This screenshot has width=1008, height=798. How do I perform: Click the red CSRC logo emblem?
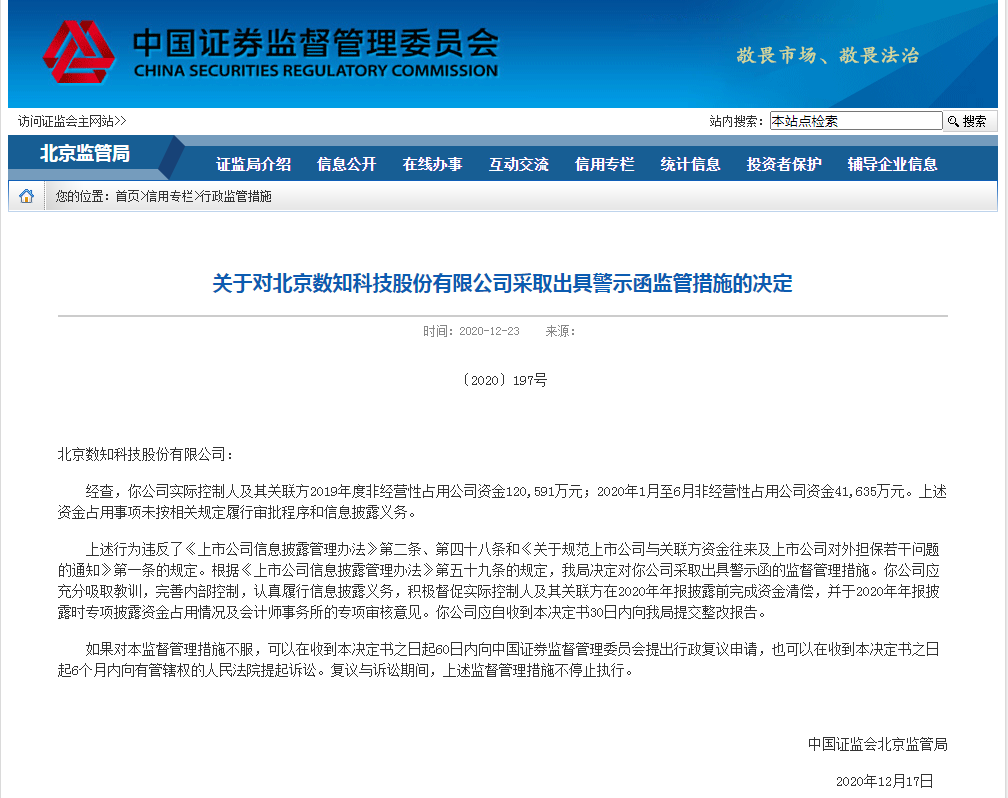tap(78, 52)
